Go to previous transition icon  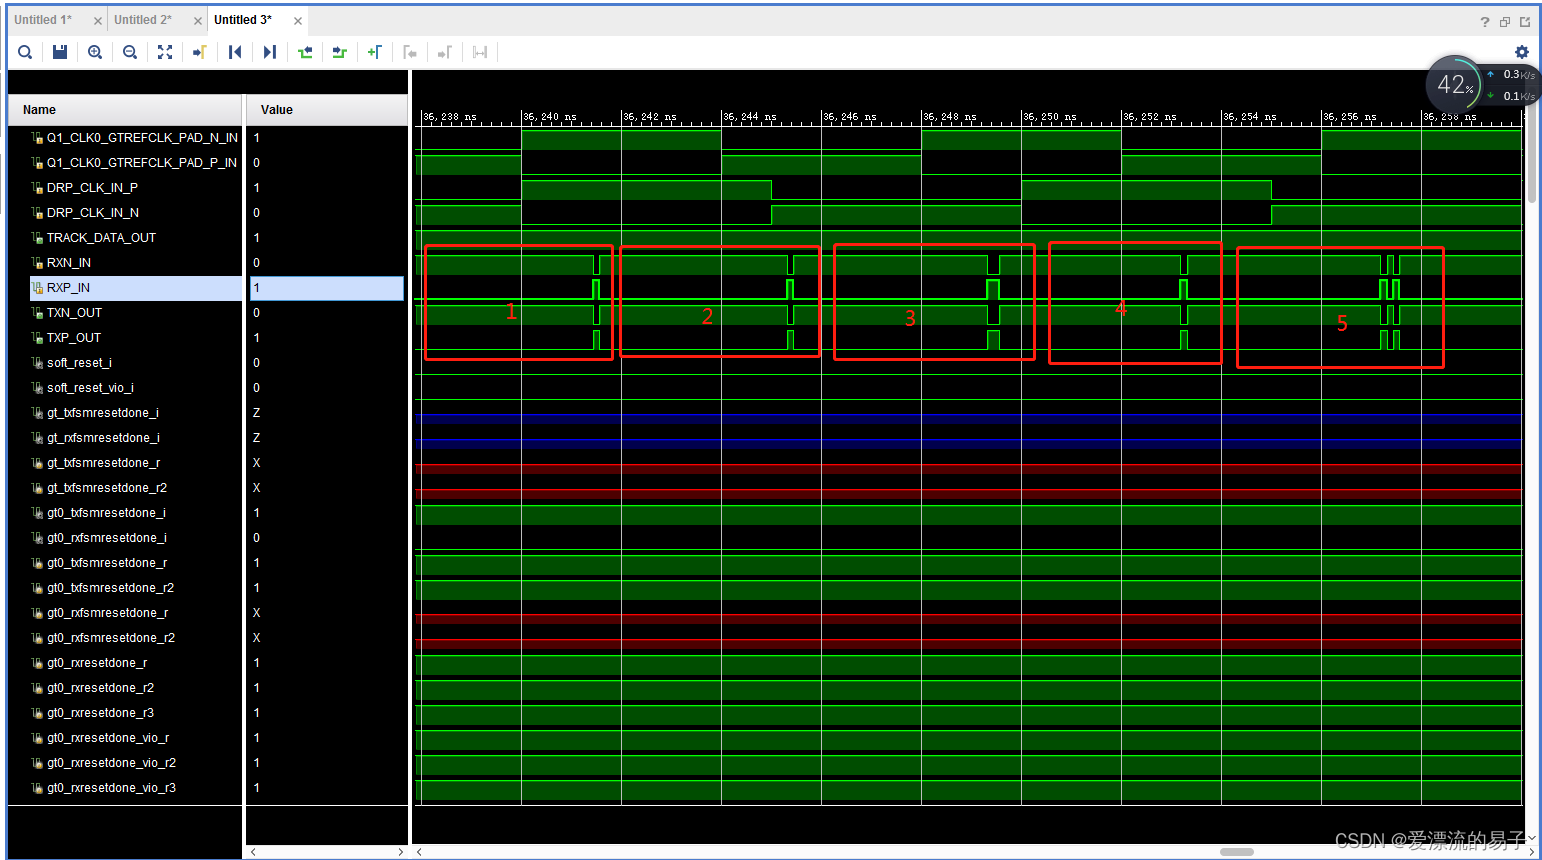(x=305, y=52)
